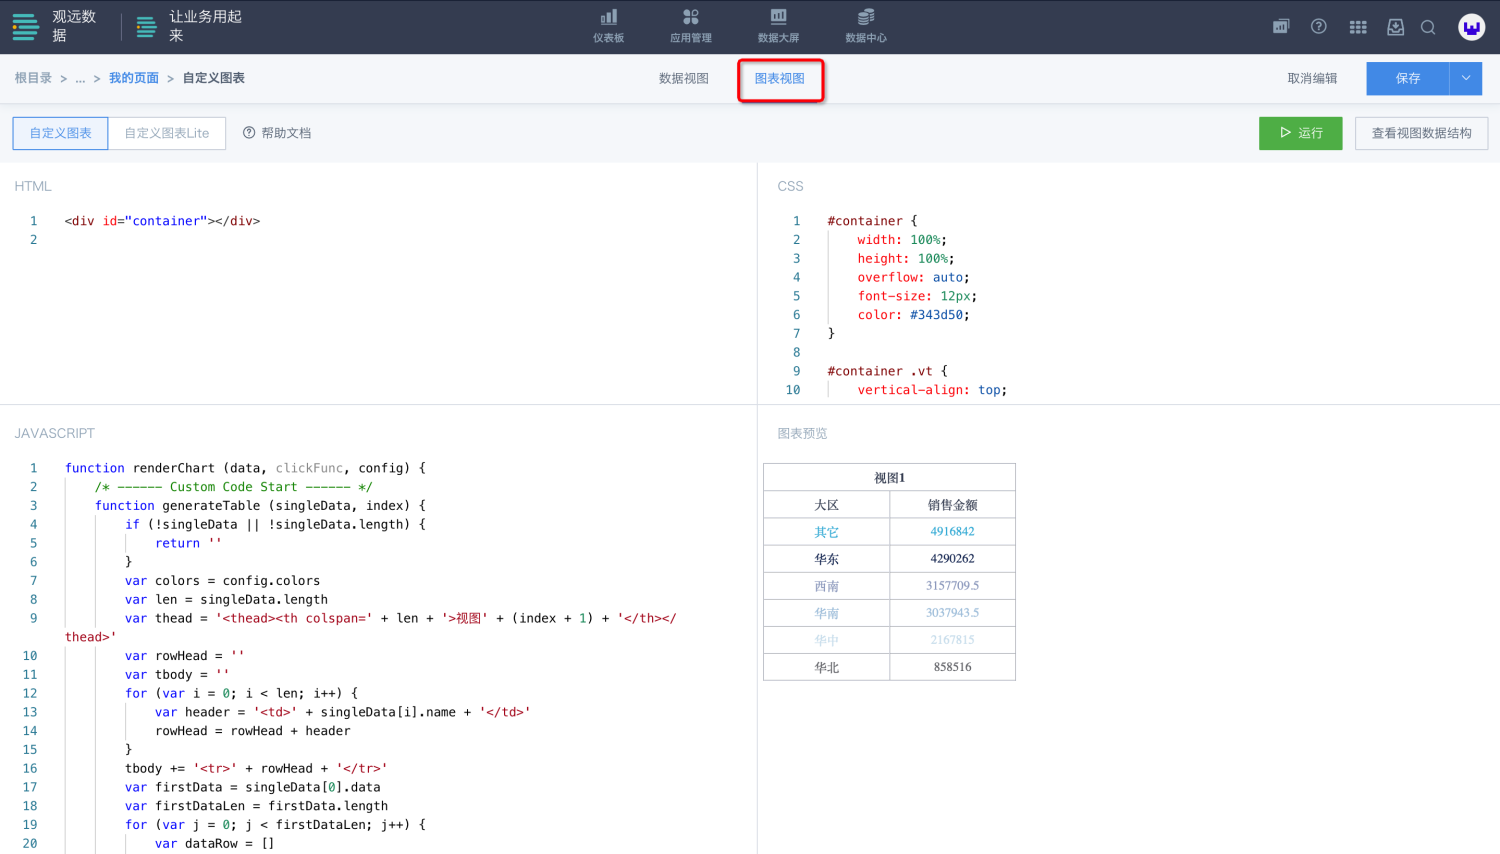Image resolution: width=1500 pixels, height=854 pixels.
Task: Open the 数据大屏 icon
Action: click(x=778, y=26)
